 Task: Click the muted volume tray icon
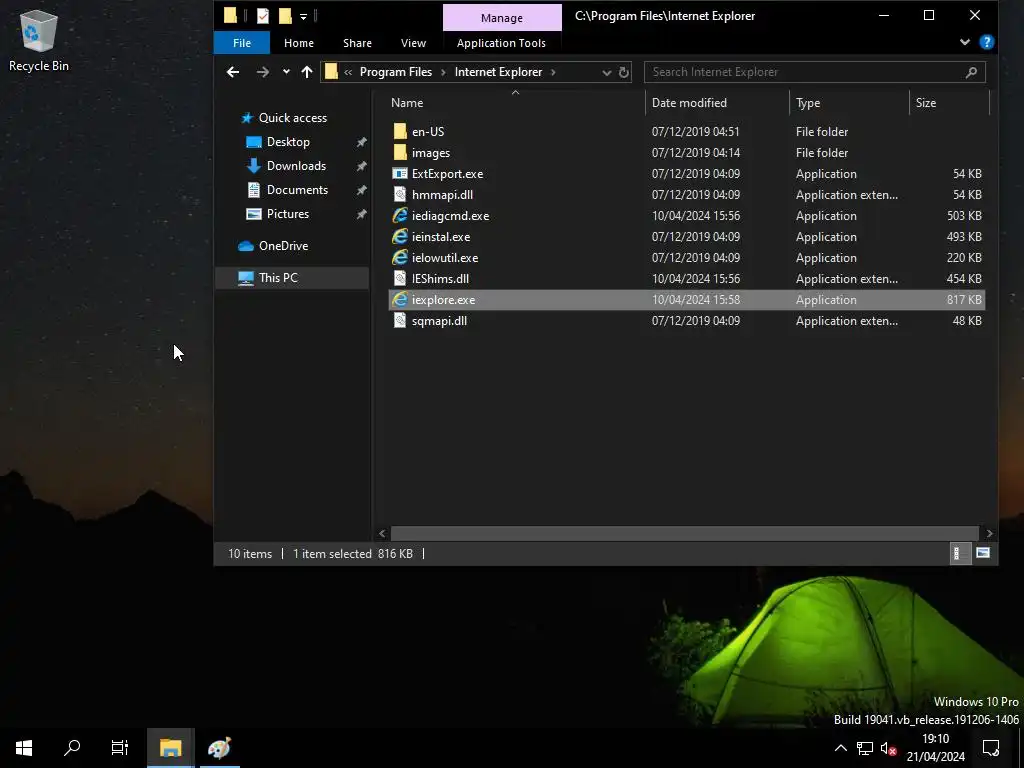(888, 748)
